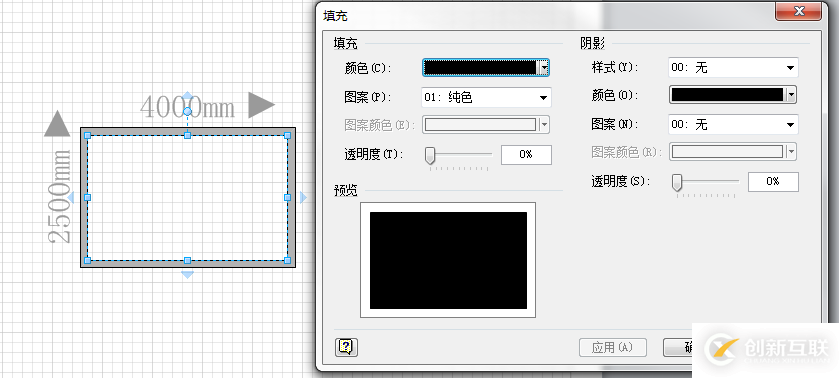The width and height of the screenshot is (839, 378).
Task: Click the shadow transparency 0% input box
Action: (x=773, y=182)
